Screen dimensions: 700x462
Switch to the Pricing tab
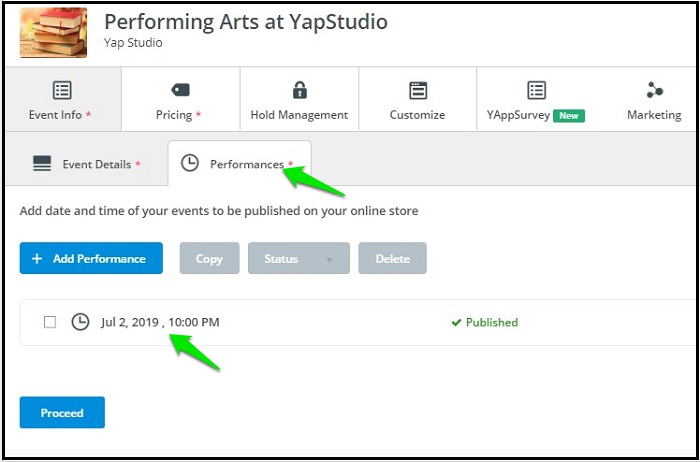pos(181,99)
